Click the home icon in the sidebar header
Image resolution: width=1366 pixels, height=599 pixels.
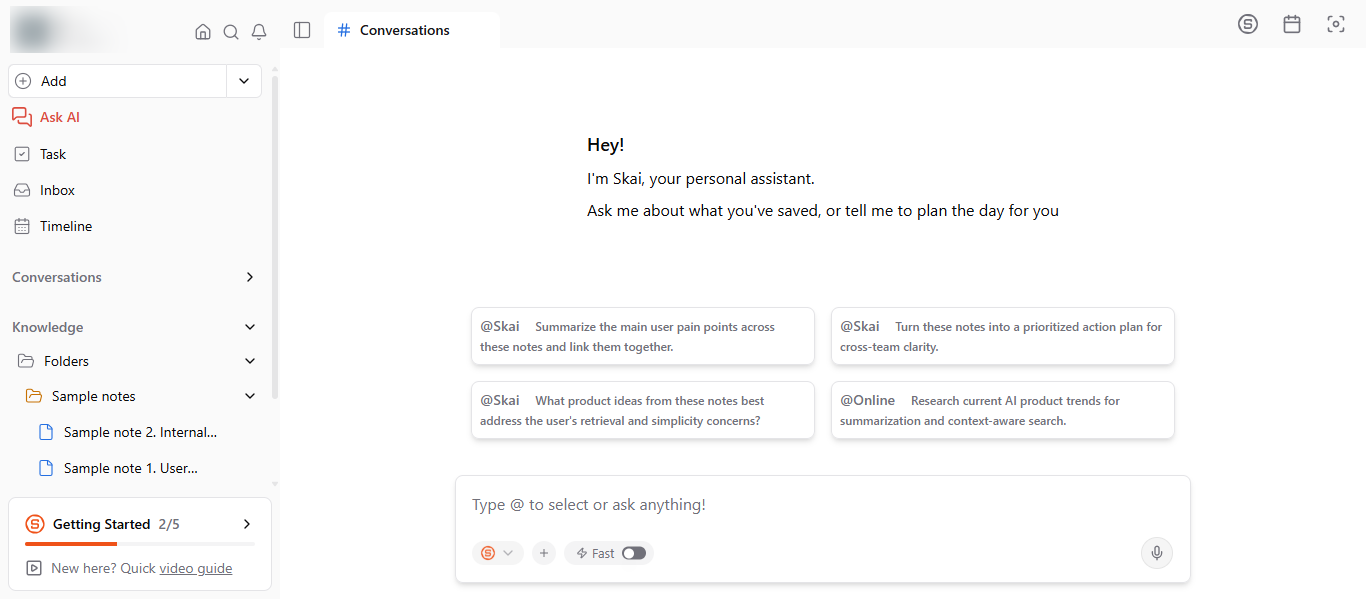[203, 32]
